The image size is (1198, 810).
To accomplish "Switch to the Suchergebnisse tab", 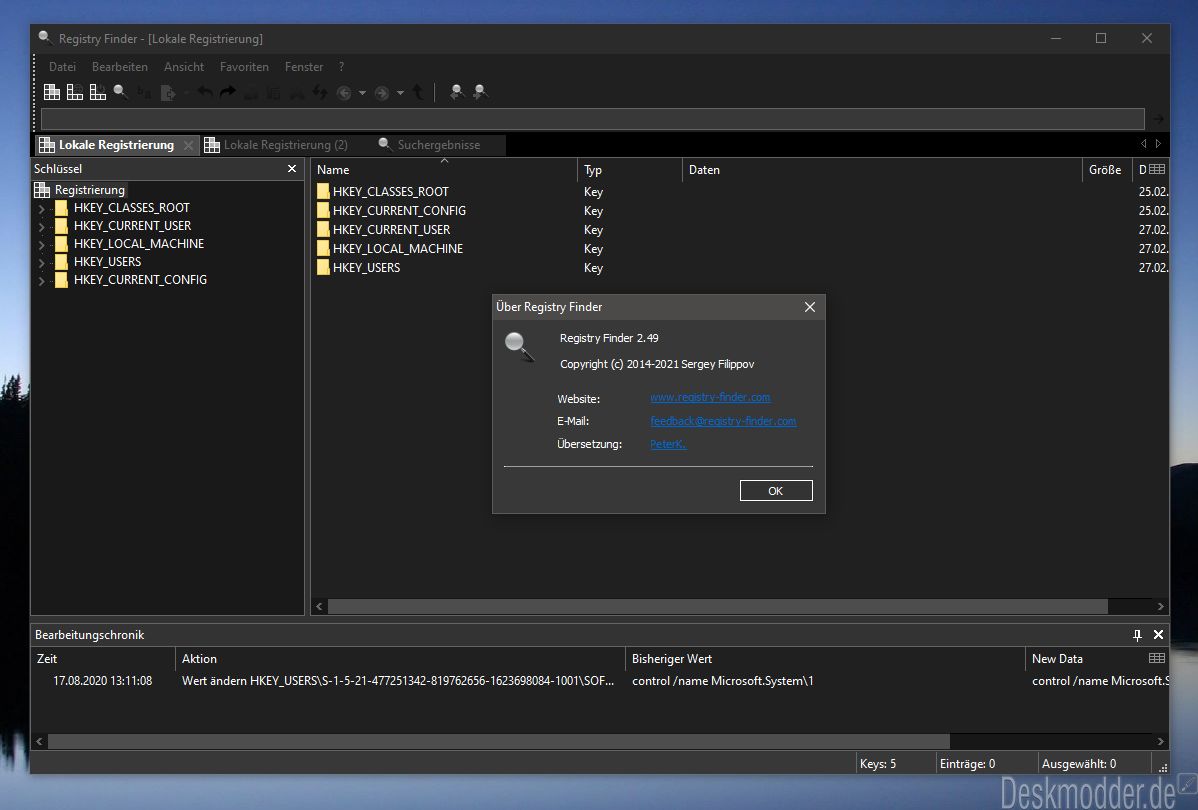I will pos(439,145).
